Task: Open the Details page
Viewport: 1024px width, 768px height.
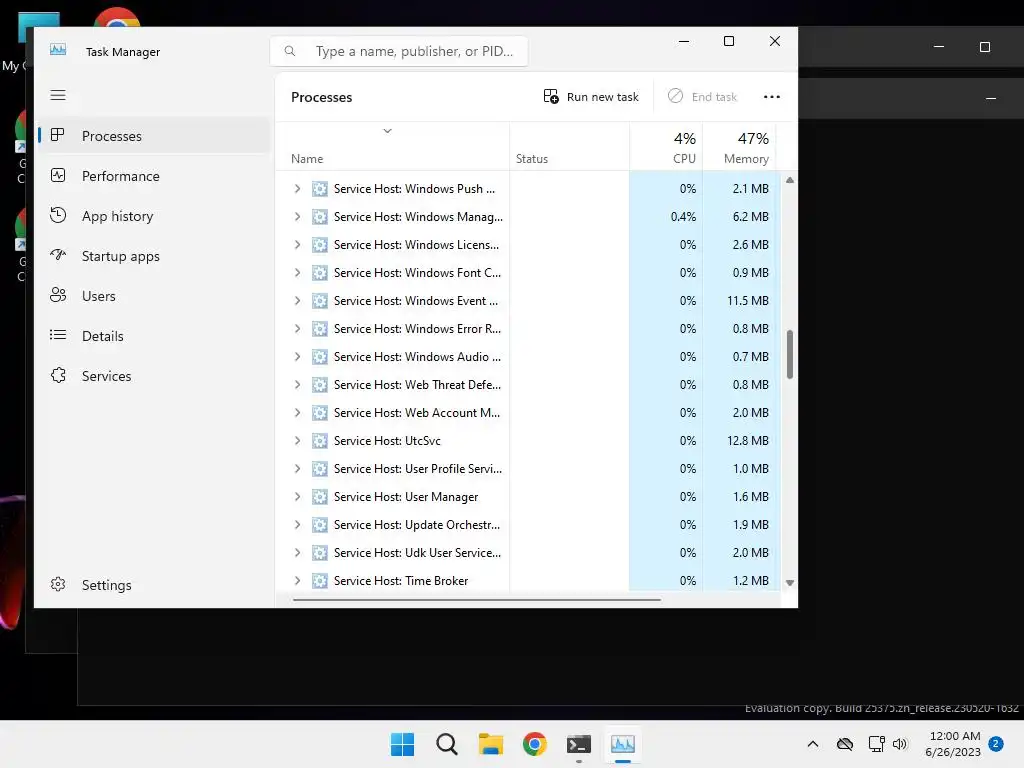Action: point(155,336)
